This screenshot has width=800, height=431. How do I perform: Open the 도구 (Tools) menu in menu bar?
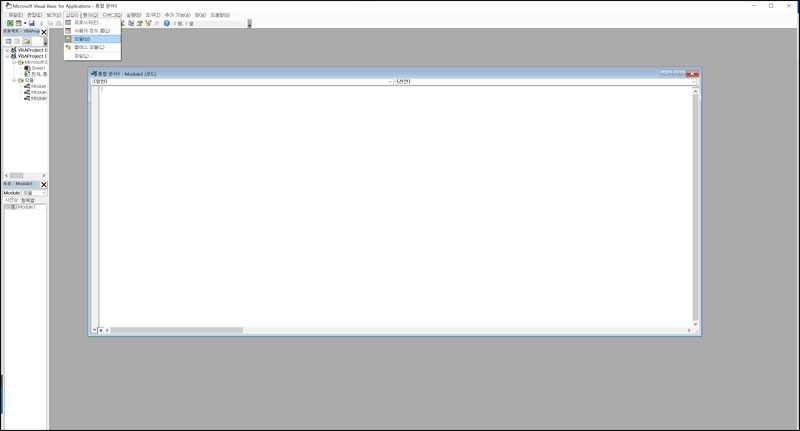153,15
